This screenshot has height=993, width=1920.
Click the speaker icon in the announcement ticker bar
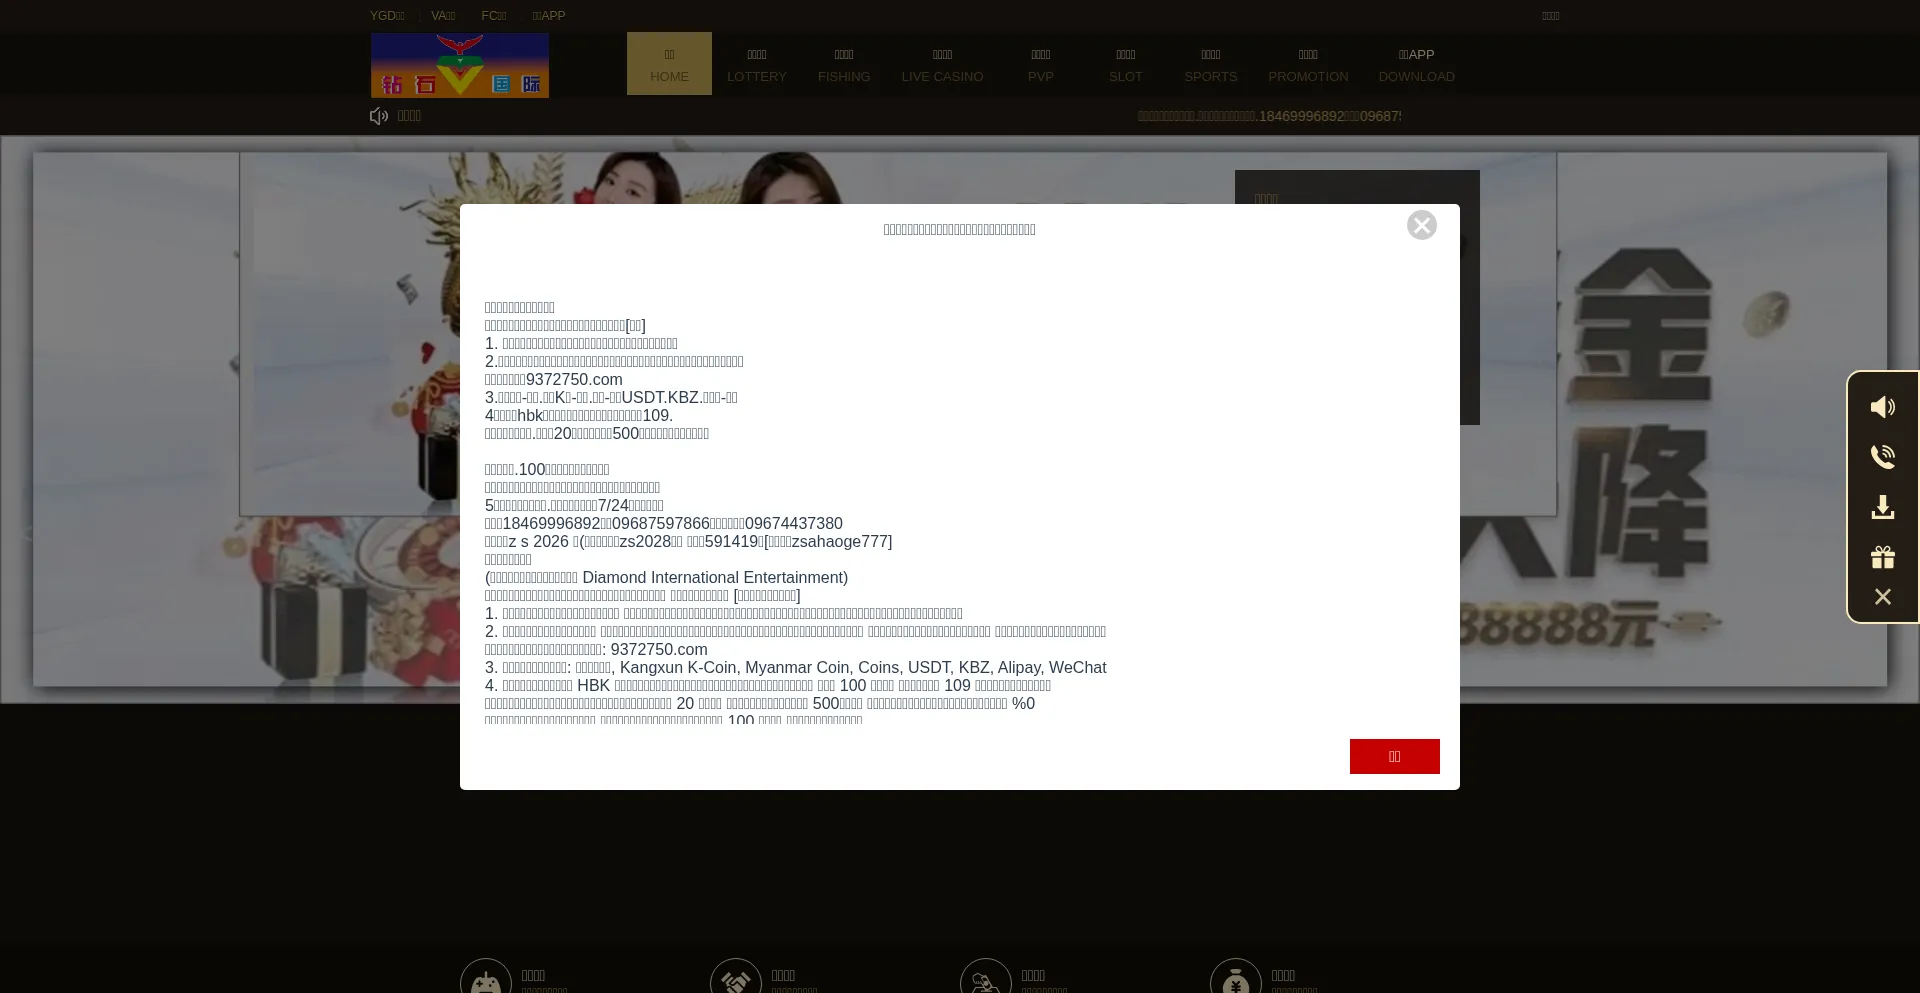click(x=379, y=116)
